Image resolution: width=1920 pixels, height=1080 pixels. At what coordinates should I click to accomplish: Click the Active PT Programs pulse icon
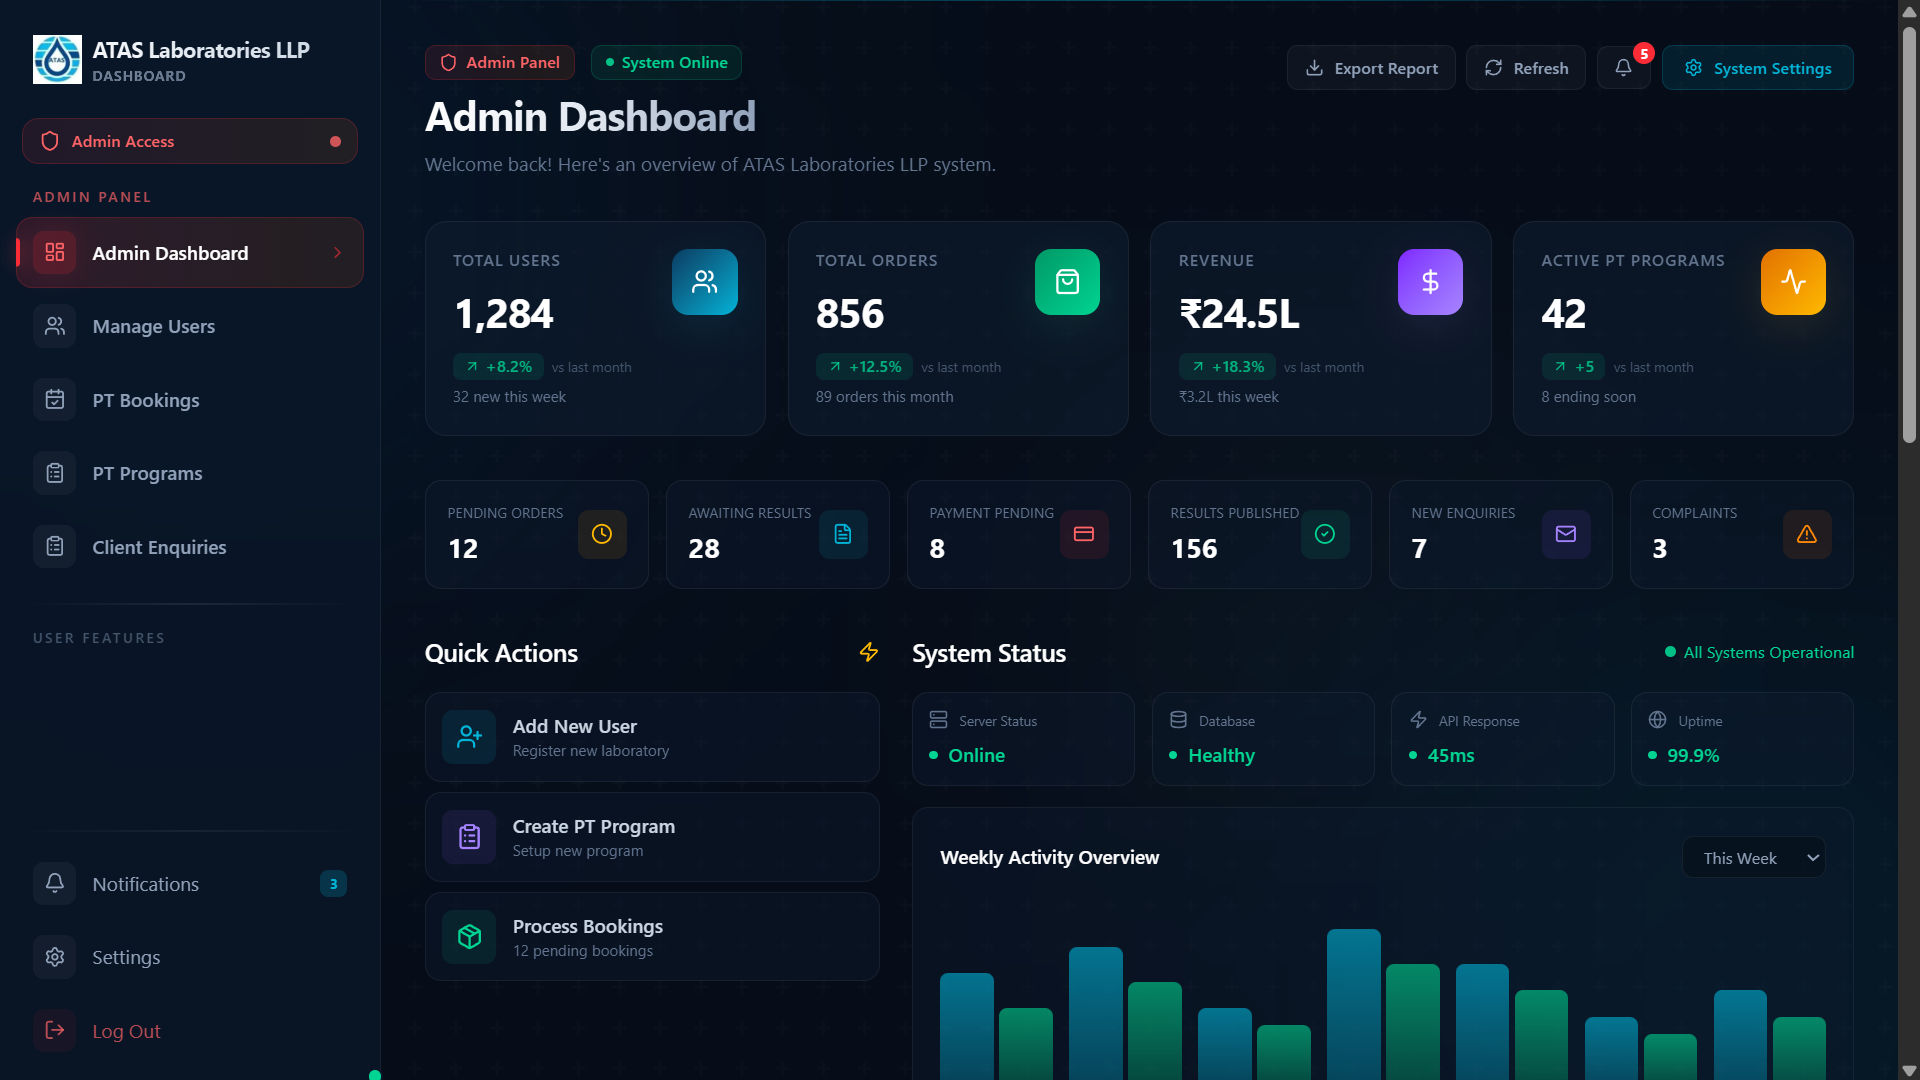coord(1793,282)
